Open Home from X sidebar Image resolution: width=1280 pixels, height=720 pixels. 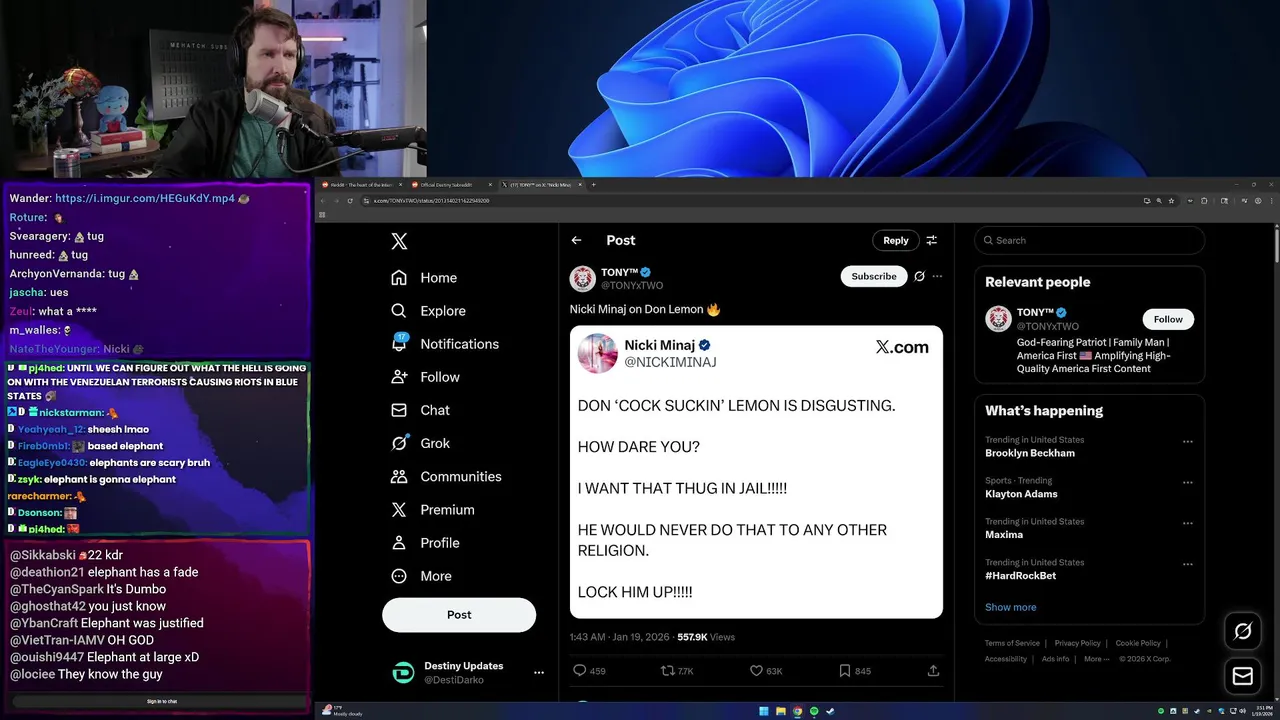424,278
